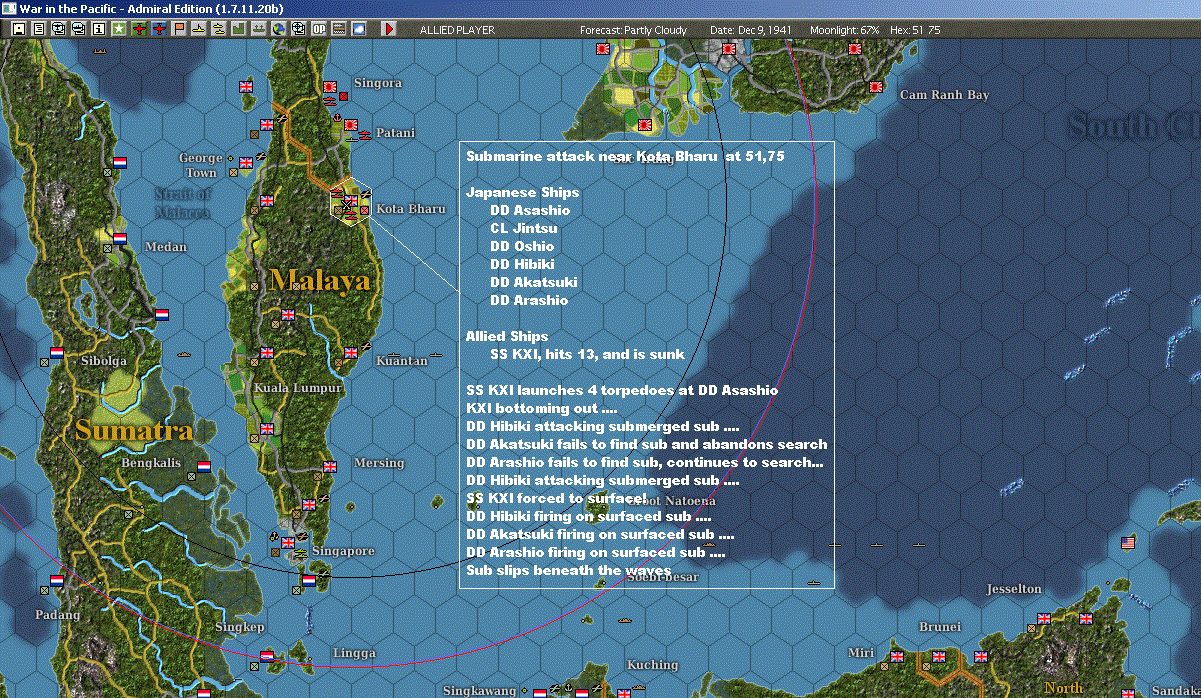Click the white star on green toolbar icon
The image size is (1201, 698).
click(x=119, y=30)
